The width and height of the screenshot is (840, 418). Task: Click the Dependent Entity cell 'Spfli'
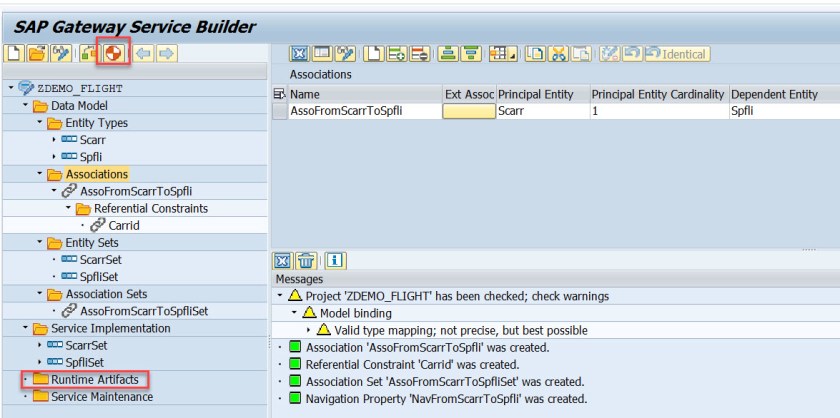tap(784, 111)
